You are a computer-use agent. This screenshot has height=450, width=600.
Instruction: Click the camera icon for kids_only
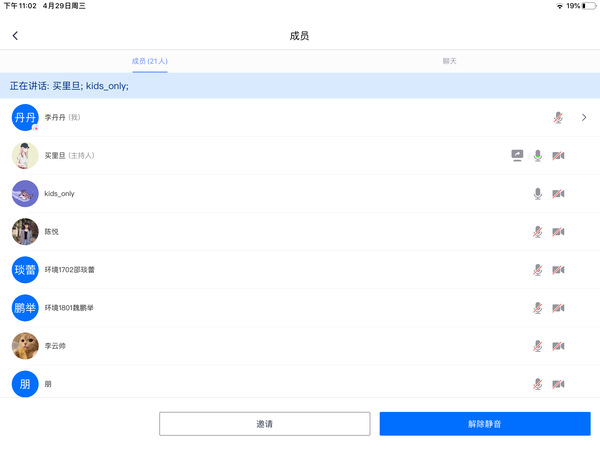pos(558,193)
